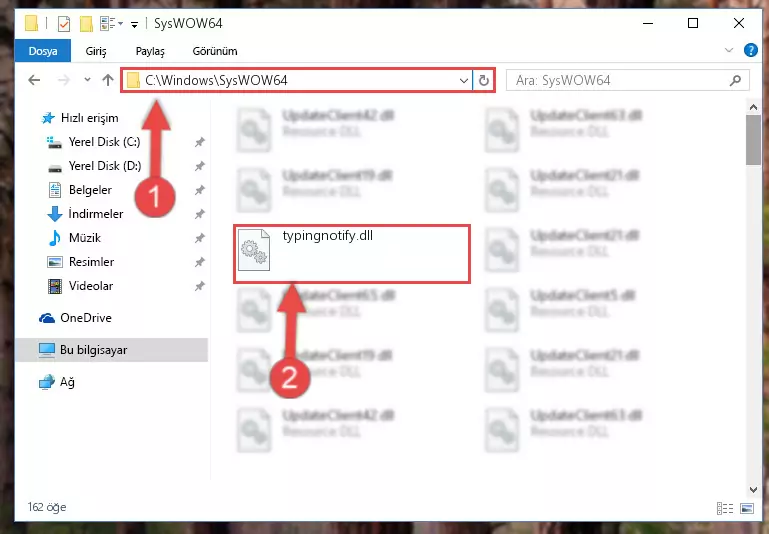The image size is (769, 534).
Task: Open the Help question mark icon
Action: click(750, 50)
